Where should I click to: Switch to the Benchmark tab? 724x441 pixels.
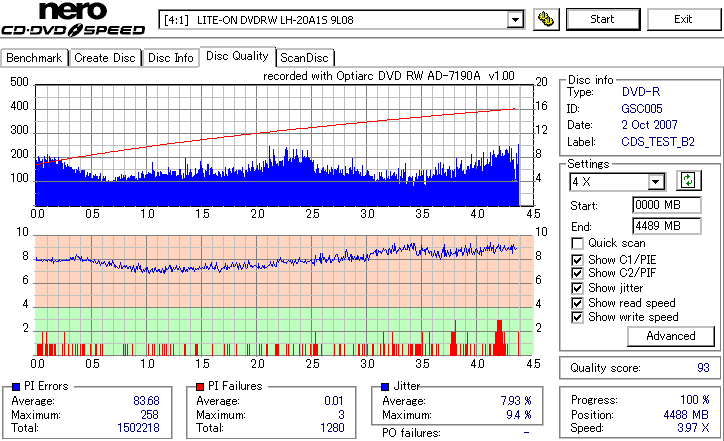click(x=34, y=58)
